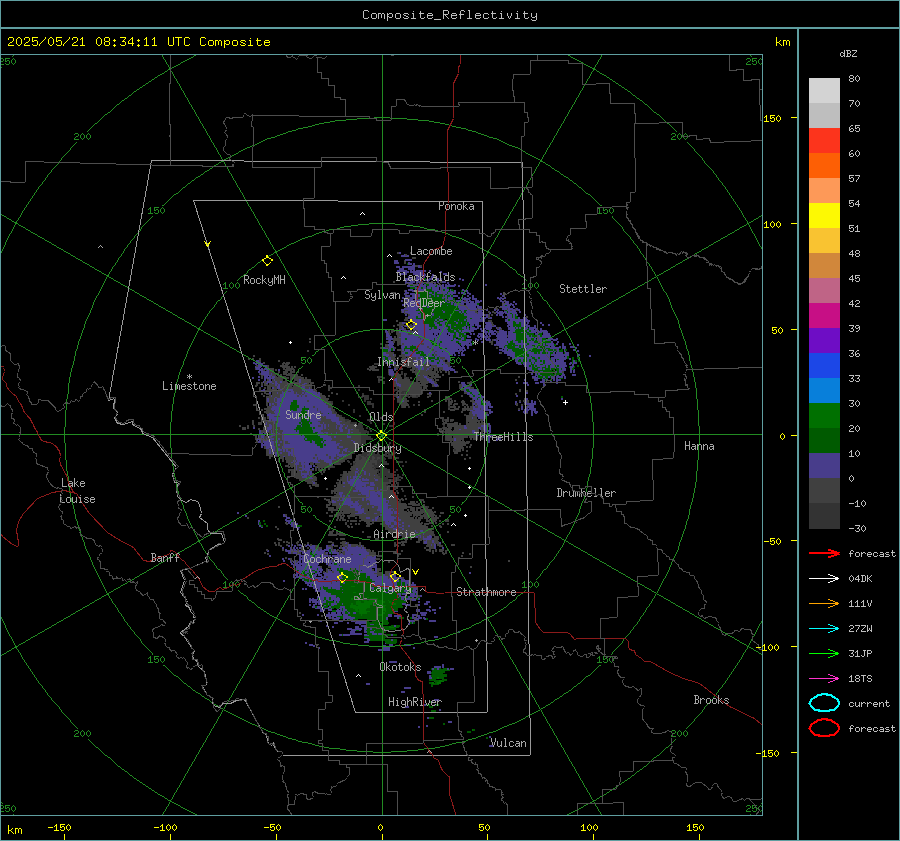900x841 pixels.
Task: Click the dBZ legend heading
Action: [848, 54]
